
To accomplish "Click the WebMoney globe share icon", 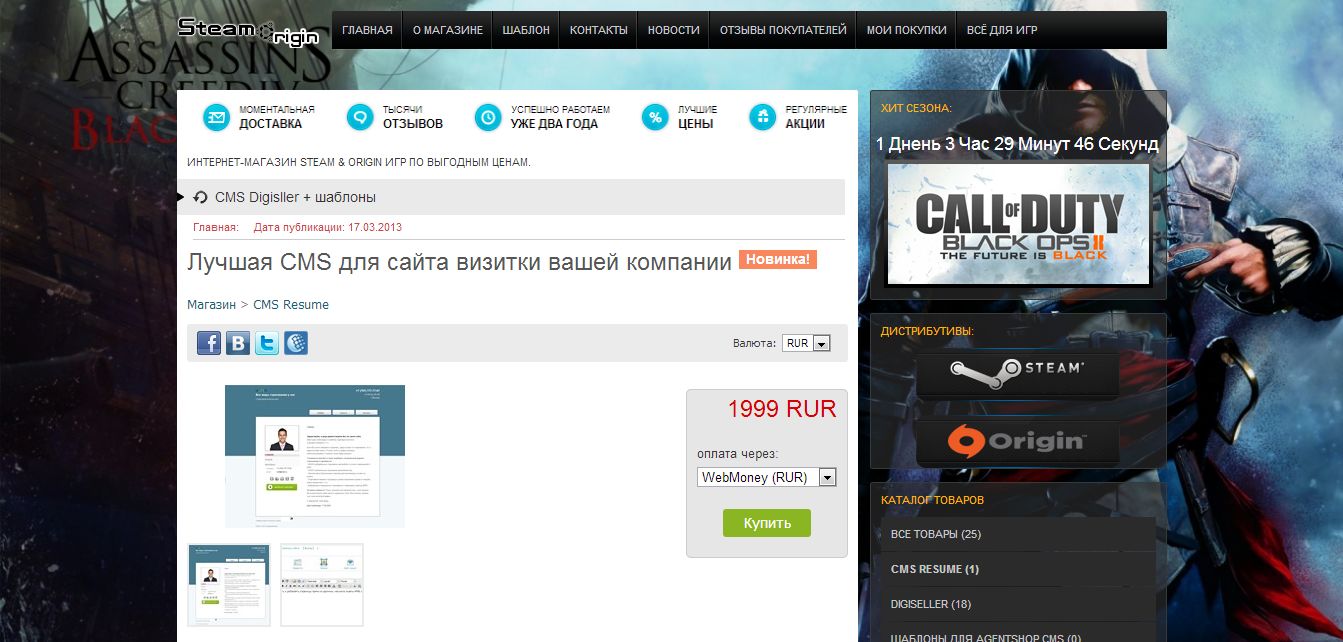I will pyautogui.click(x=296, y=343).
